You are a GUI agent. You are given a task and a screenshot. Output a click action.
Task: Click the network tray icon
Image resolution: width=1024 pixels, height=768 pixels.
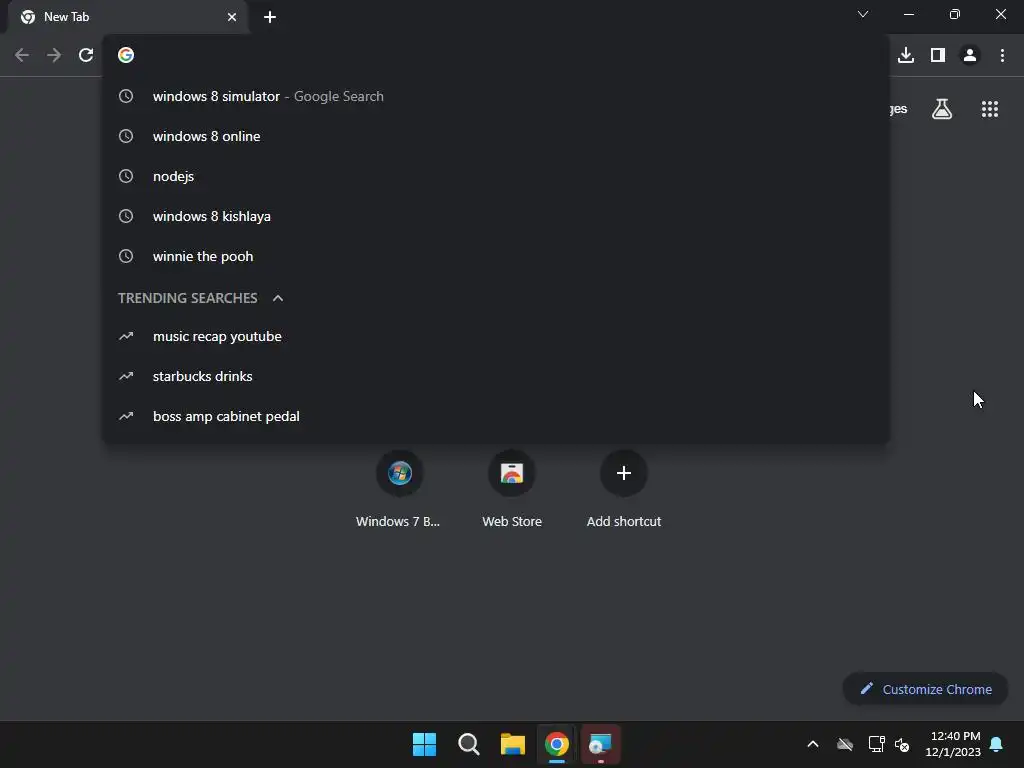(x=876, y=744)
